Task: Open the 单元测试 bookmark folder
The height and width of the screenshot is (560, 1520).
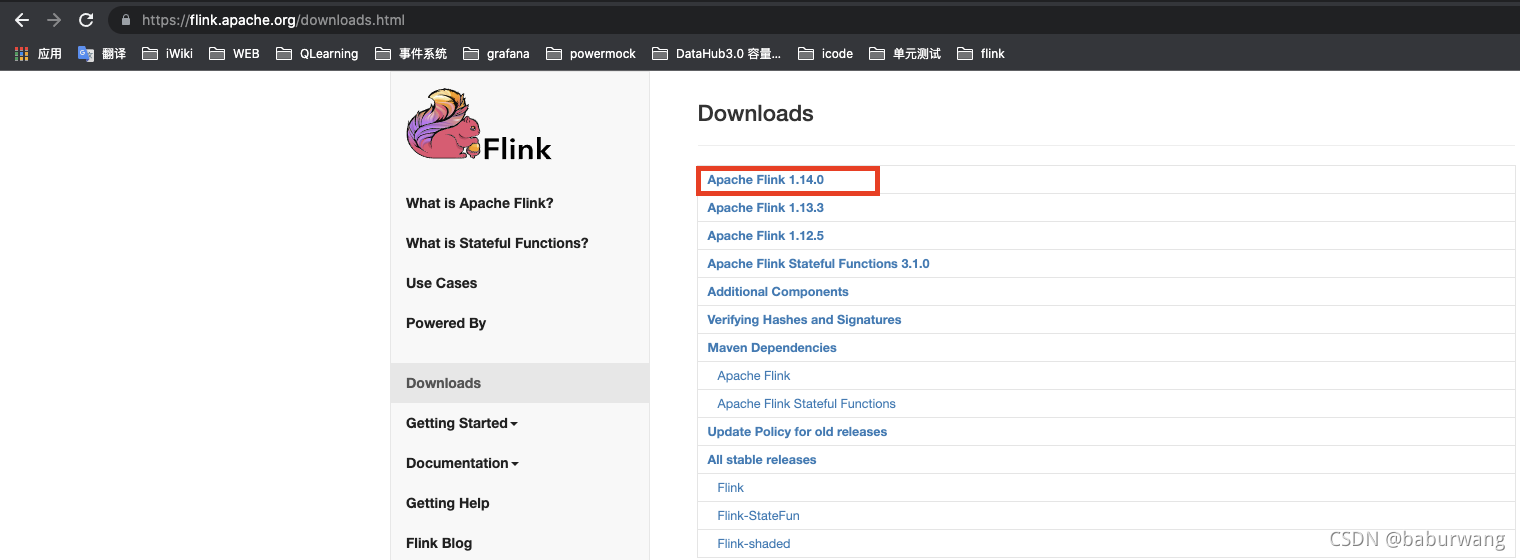Action: (x=905, y=54)
